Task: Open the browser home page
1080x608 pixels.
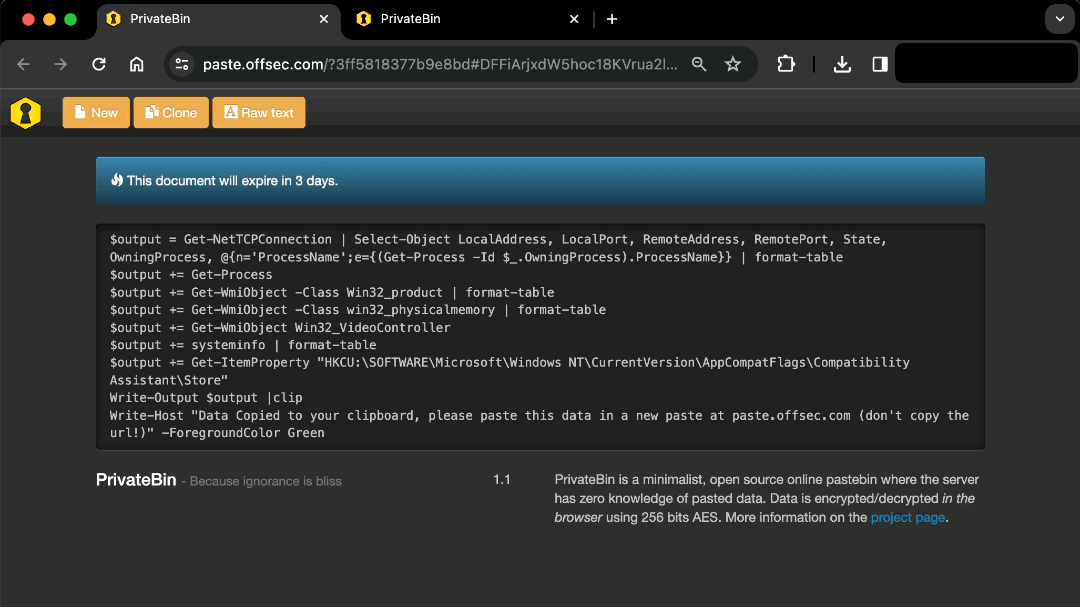Action: pyautogui.click(x=136, y=64)
